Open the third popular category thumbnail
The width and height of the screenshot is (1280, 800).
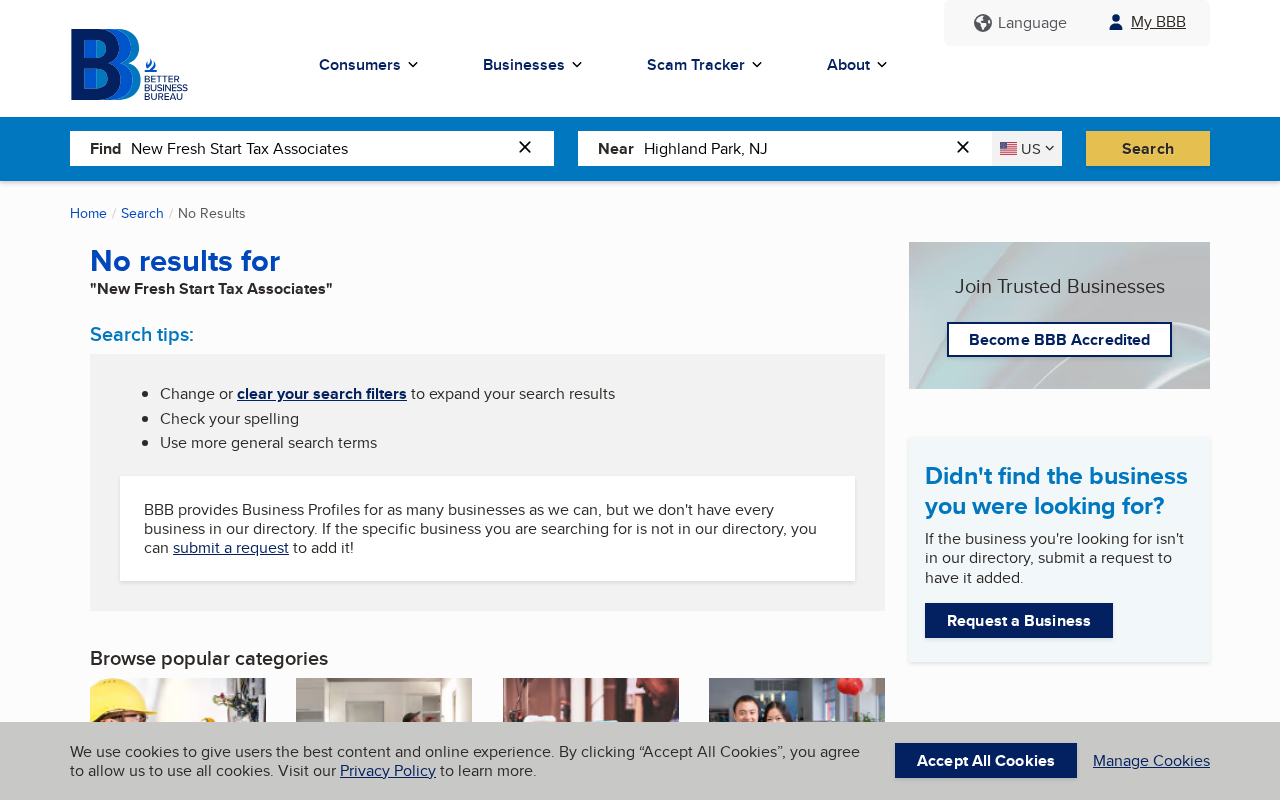[591, 700]
